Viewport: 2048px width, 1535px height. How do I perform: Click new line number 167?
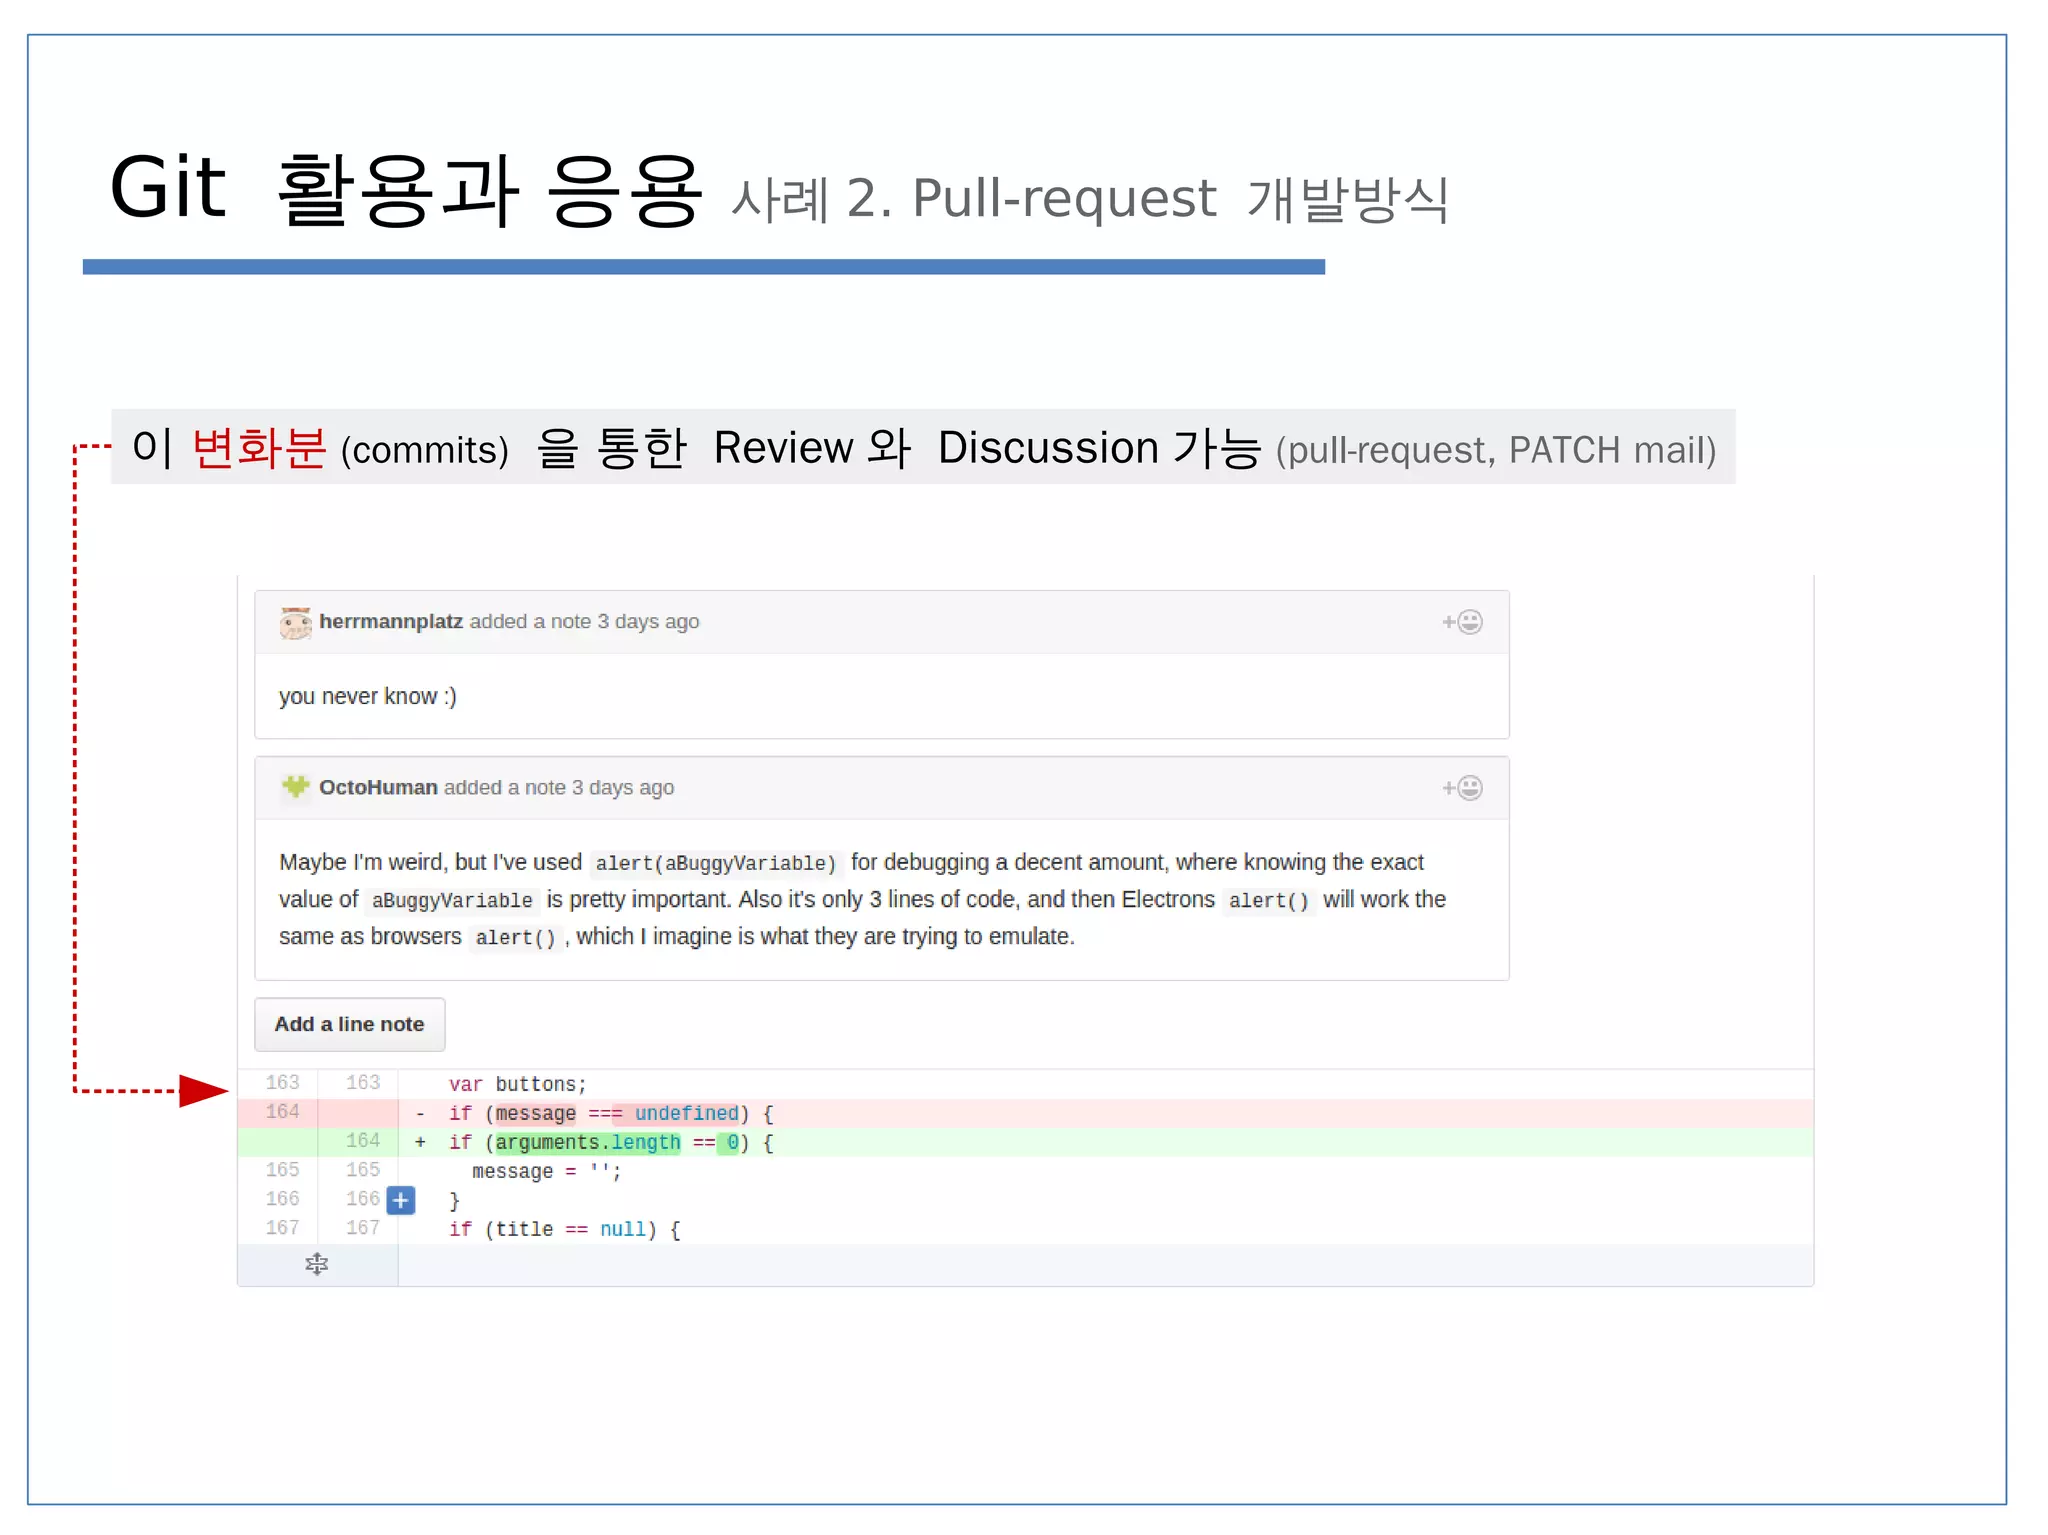pos(362,1228)
